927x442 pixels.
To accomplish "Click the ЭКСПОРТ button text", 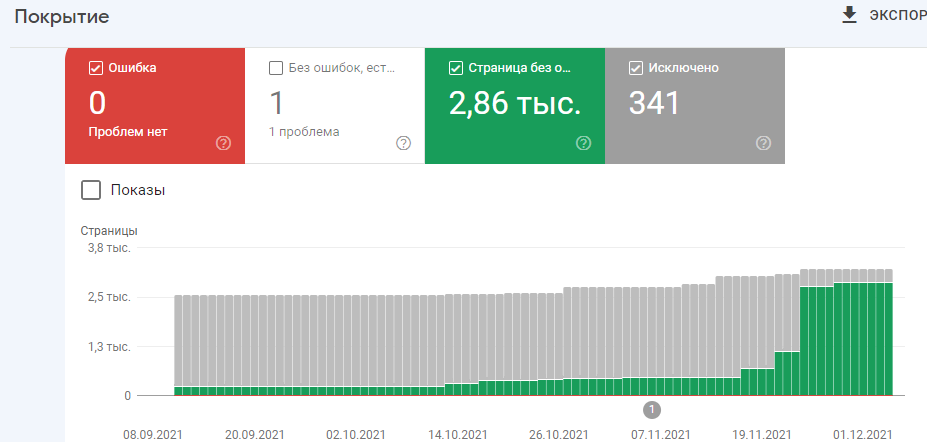I will tap(897, 16).
